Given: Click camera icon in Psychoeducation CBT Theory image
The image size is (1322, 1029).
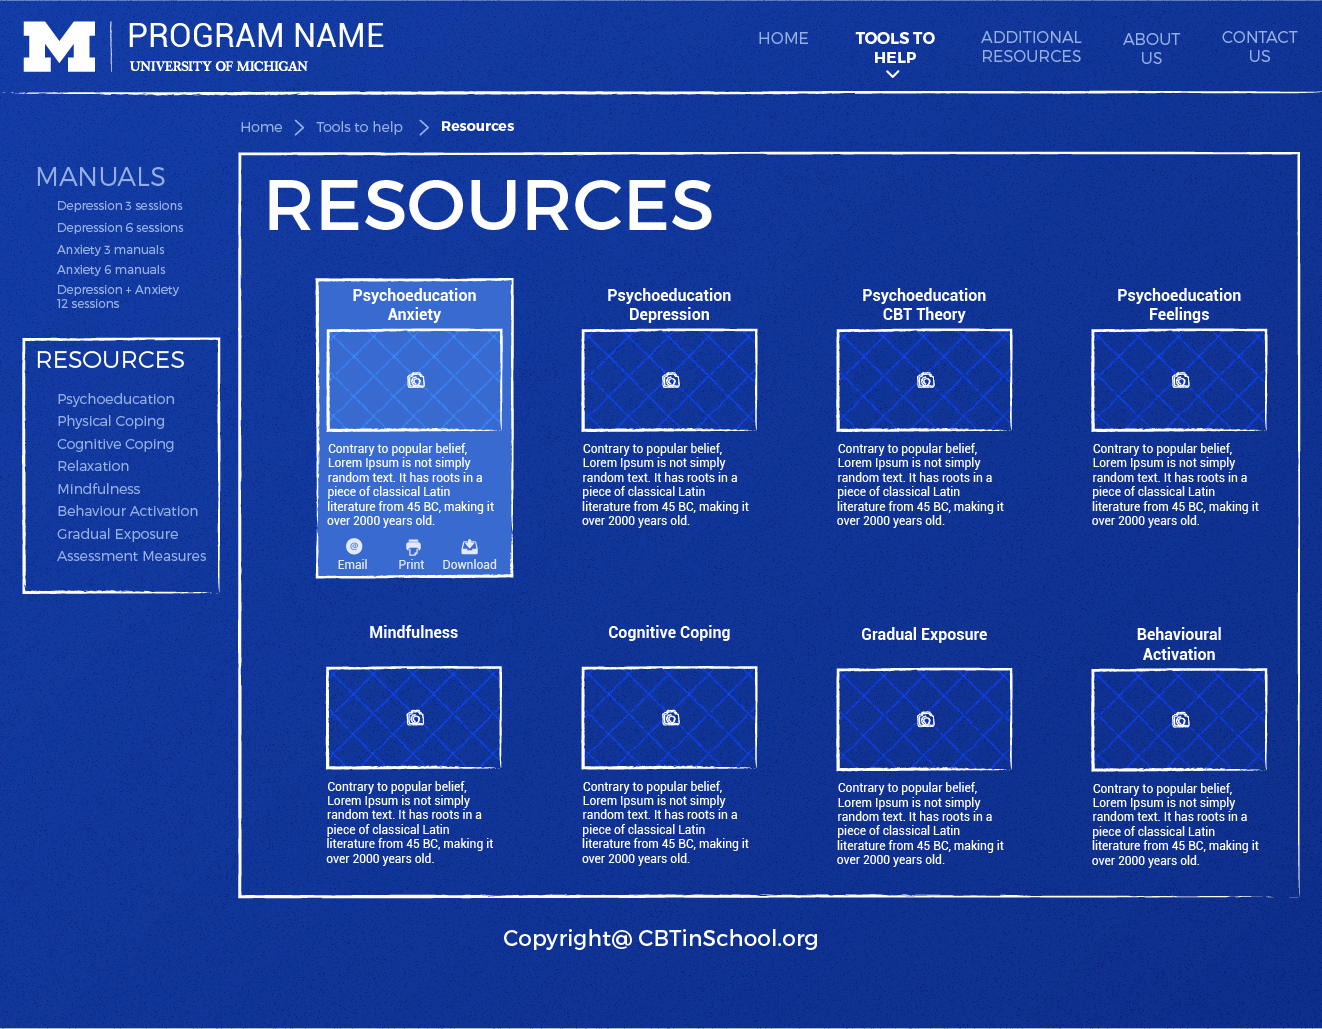Looking at the screenshot, I should (925, 380).
